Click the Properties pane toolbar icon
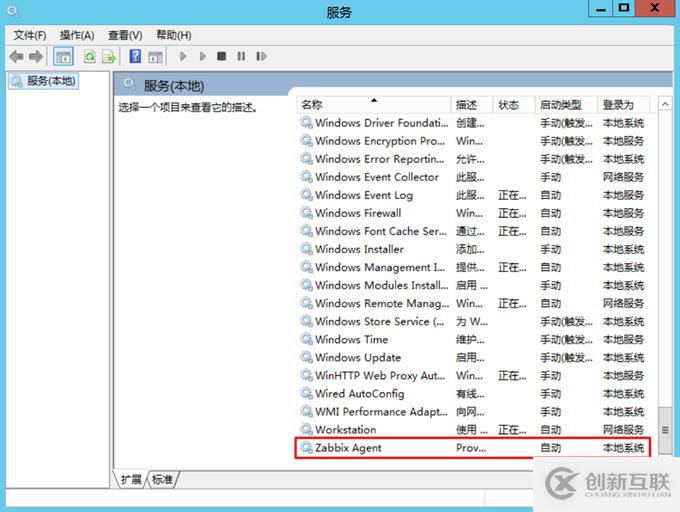The width and height of the screenshot is (680, 512). click(155, 56)
